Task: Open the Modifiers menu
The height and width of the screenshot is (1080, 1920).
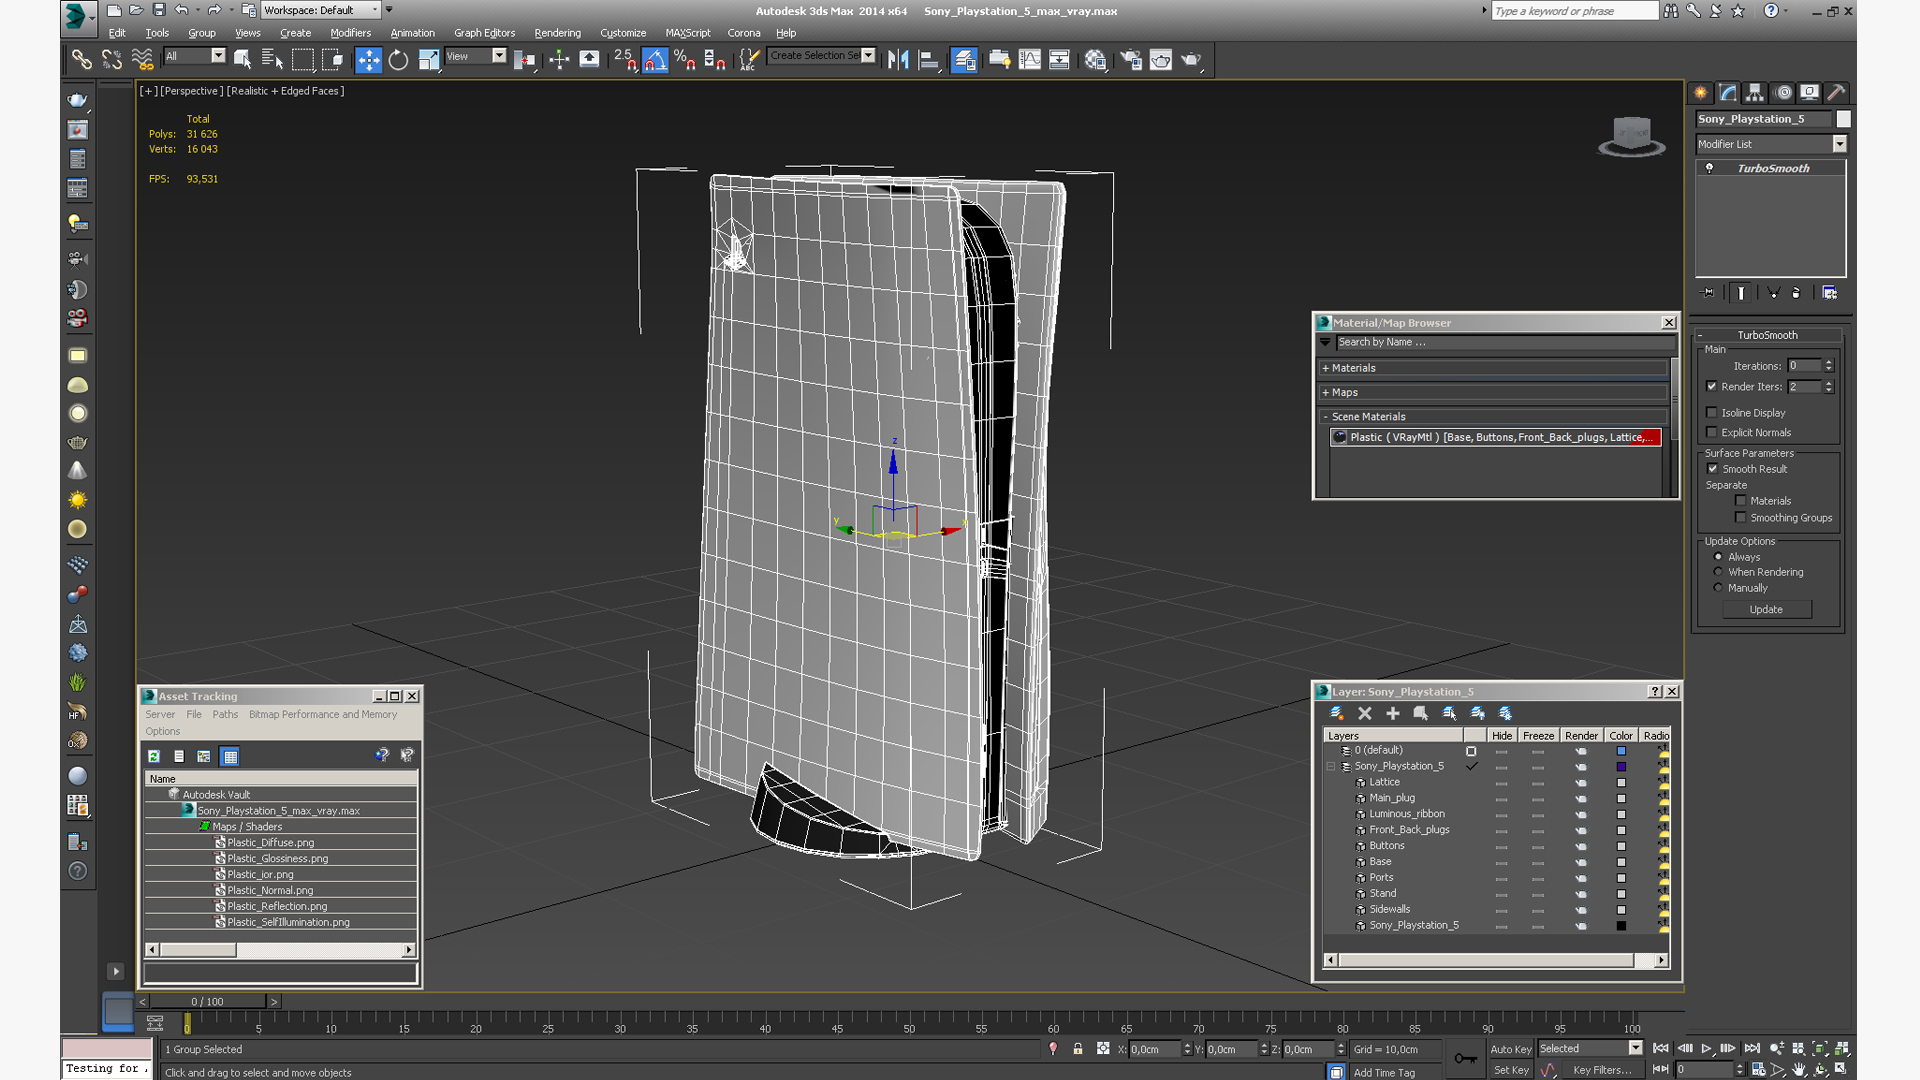Action: coord(350,33)
